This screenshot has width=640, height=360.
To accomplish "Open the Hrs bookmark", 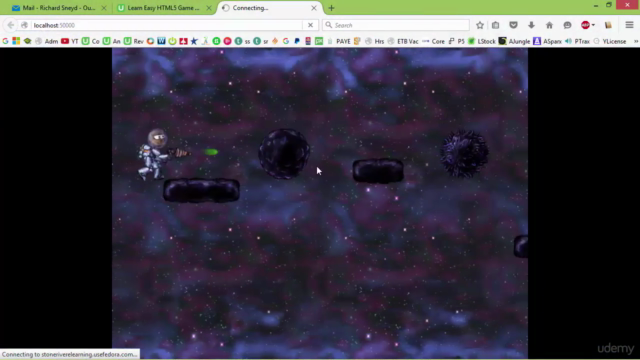I will tap(375, 41).
